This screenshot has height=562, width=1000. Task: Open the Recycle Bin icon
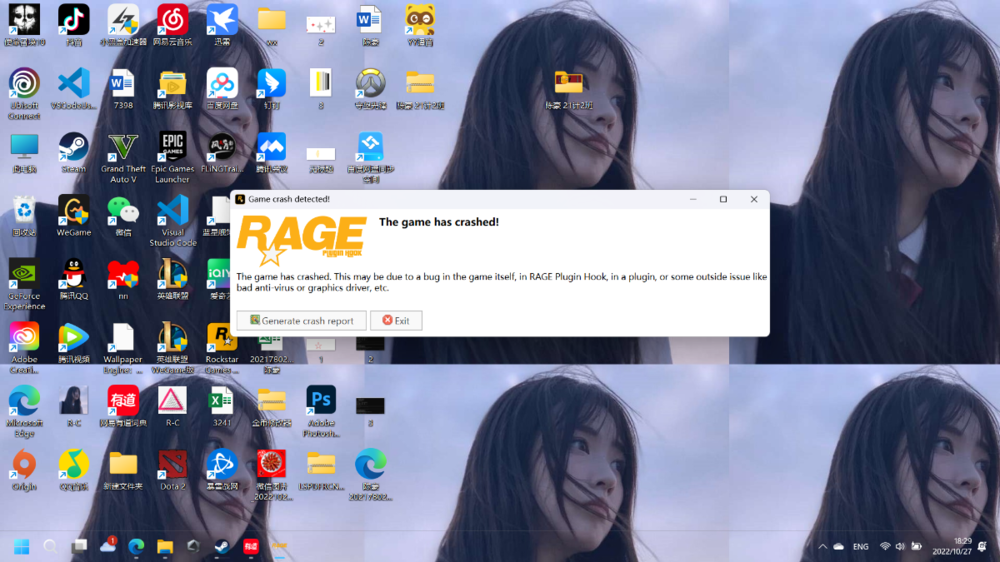pos(24,216)
